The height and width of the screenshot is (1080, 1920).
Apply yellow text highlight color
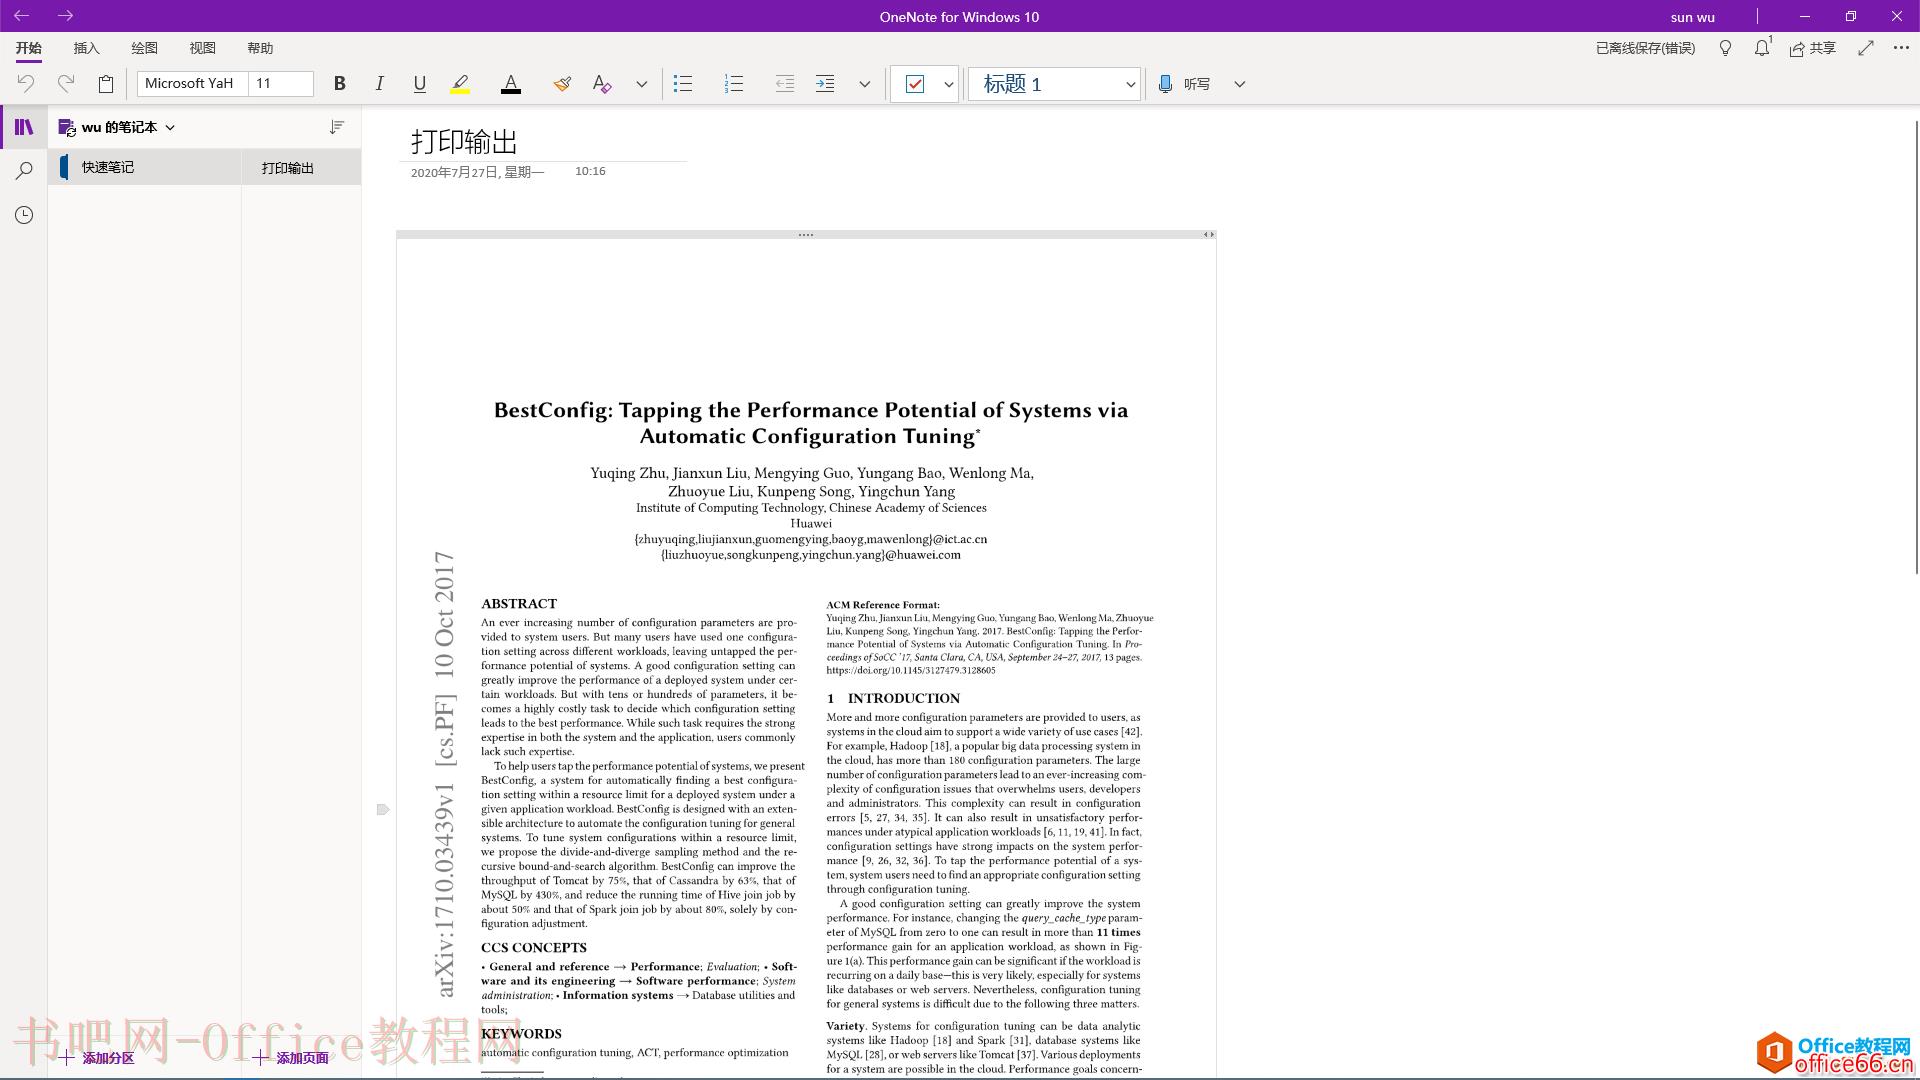pos(460,84)
